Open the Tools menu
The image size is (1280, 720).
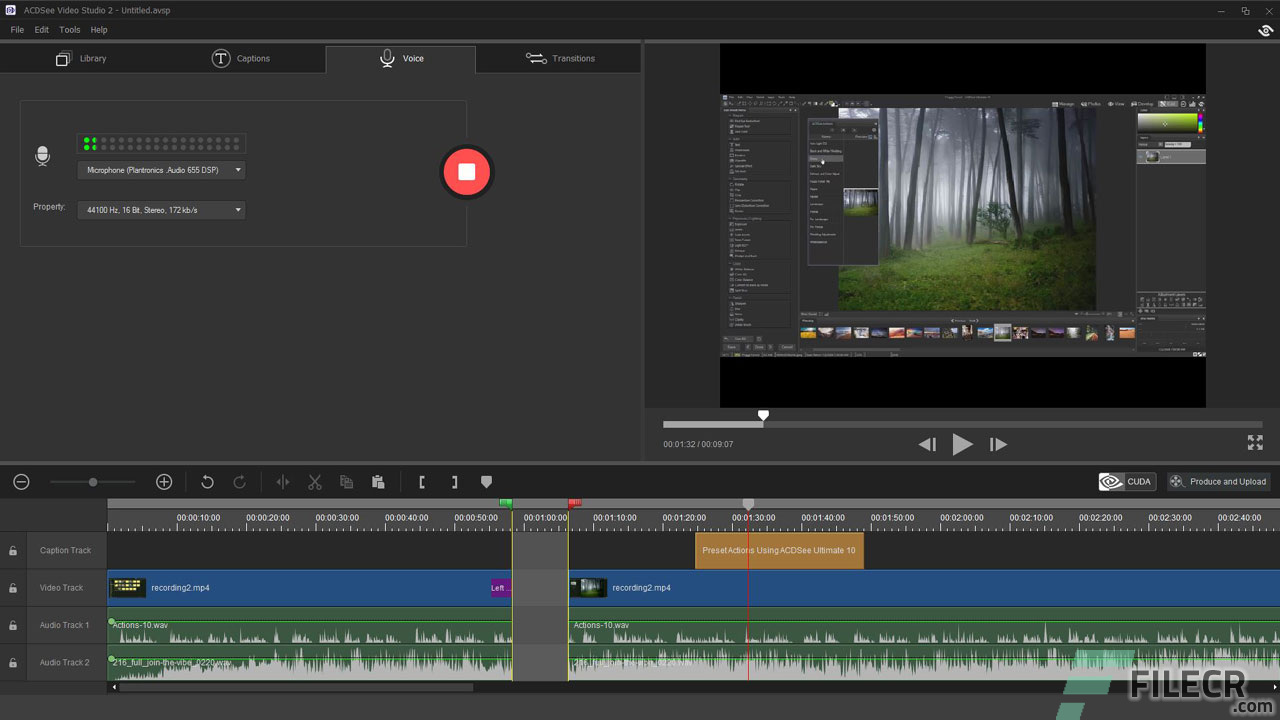[x=69, y=30]
